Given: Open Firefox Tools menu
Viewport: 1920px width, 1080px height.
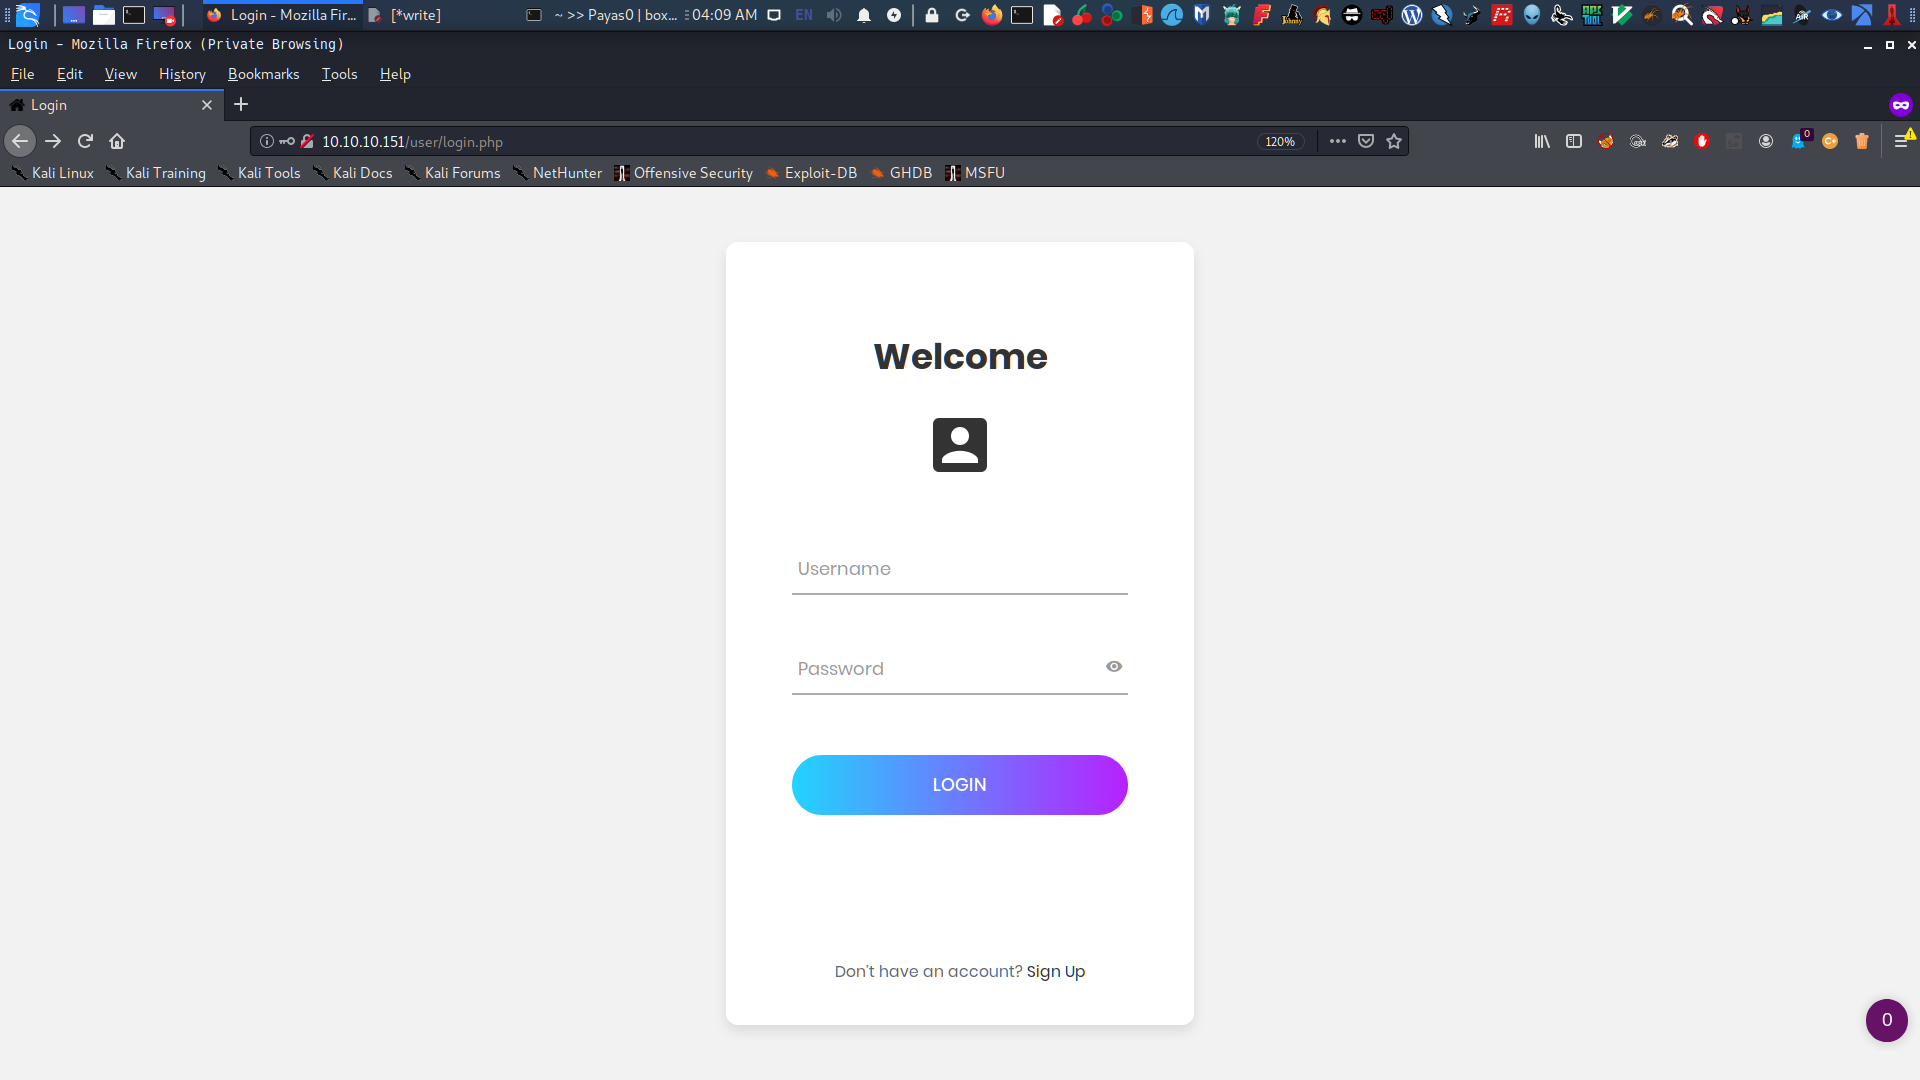Looking at the screenshot, I should click(338, 74).
